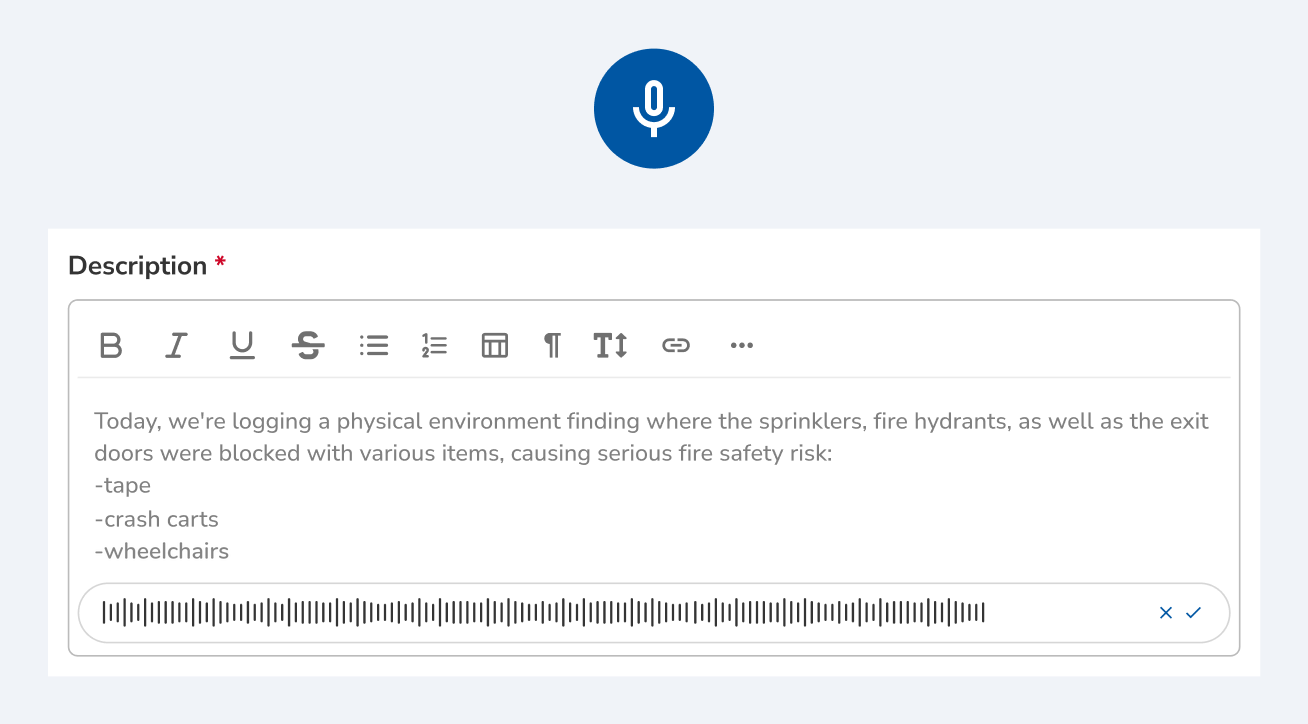Click the blue microphone record button
Viewport: 1308px width, 724px height.
[654, 108]
